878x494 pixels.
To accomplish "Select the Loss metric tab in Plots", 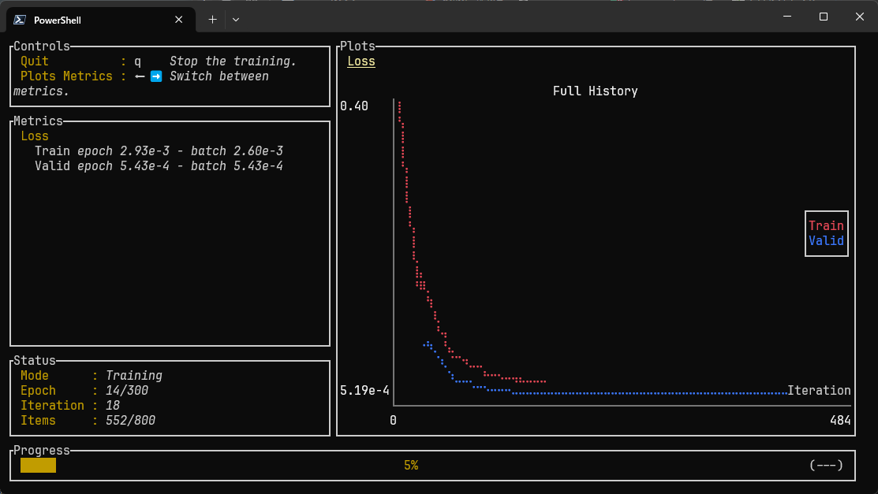I will point(361,61).
